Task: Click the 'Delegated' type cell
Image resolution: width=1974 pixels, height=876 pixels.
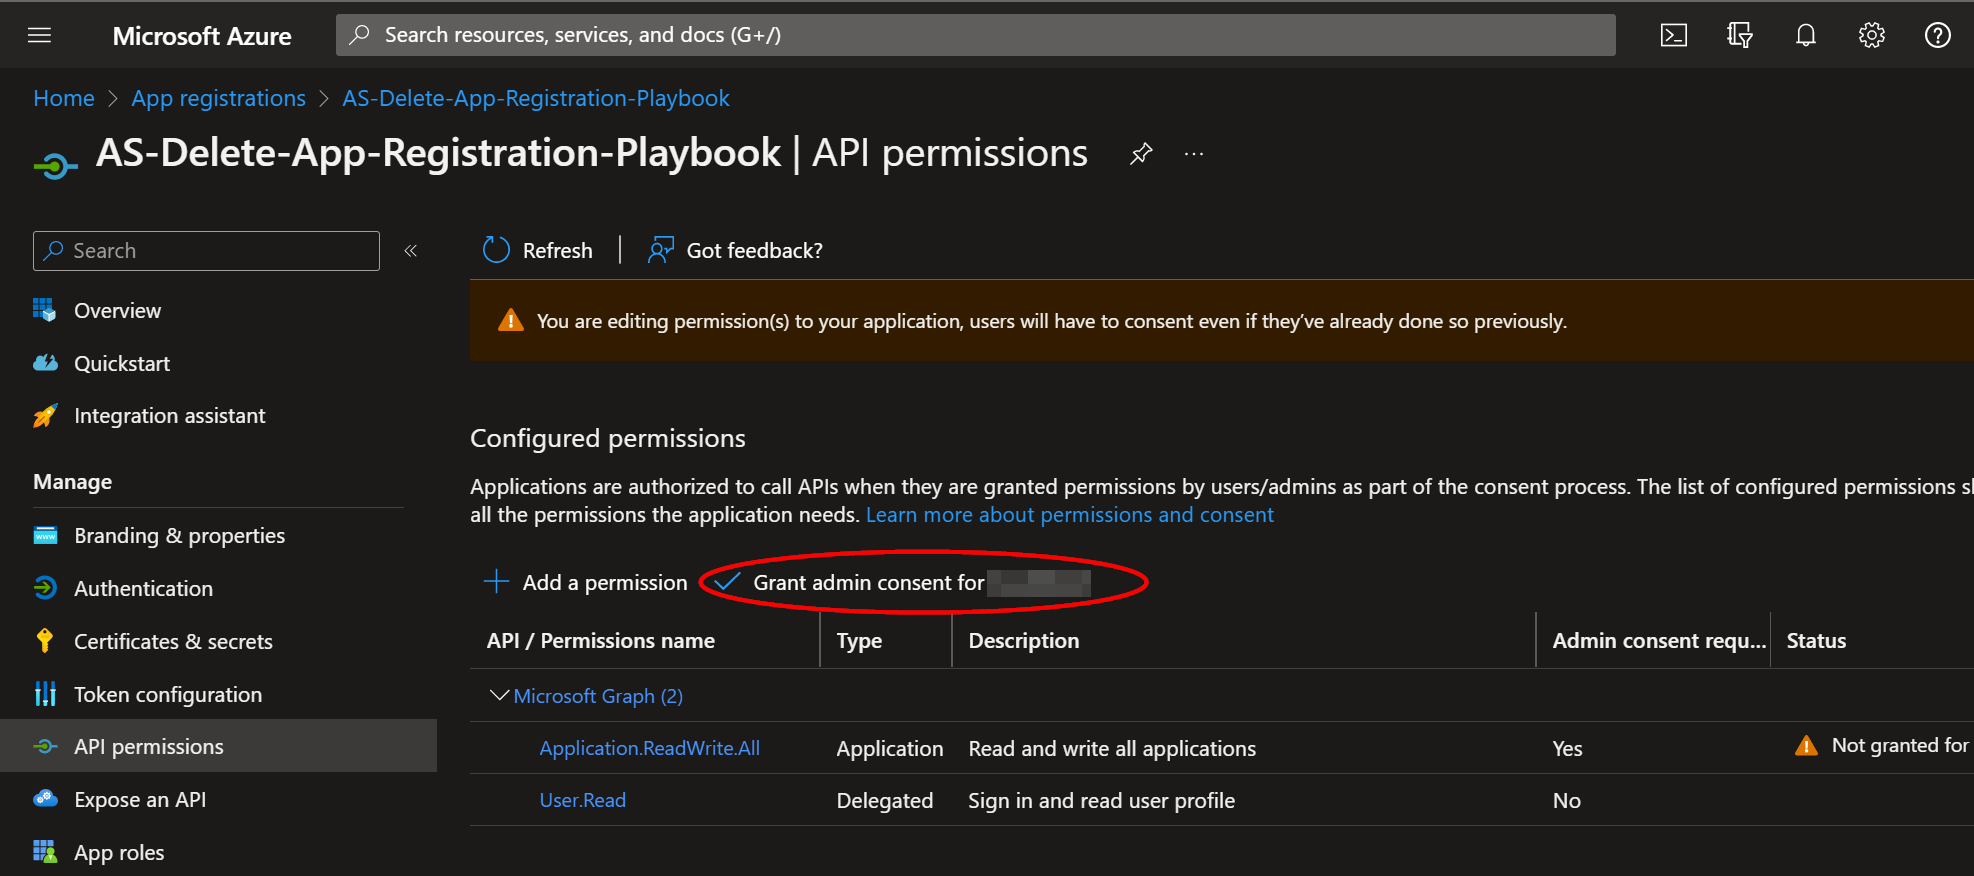Action: coord(885,800)
